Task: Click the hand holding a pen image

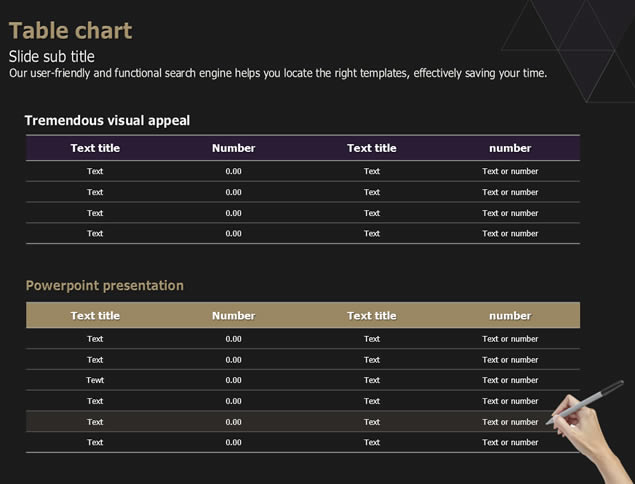Action: coord(592,425)
